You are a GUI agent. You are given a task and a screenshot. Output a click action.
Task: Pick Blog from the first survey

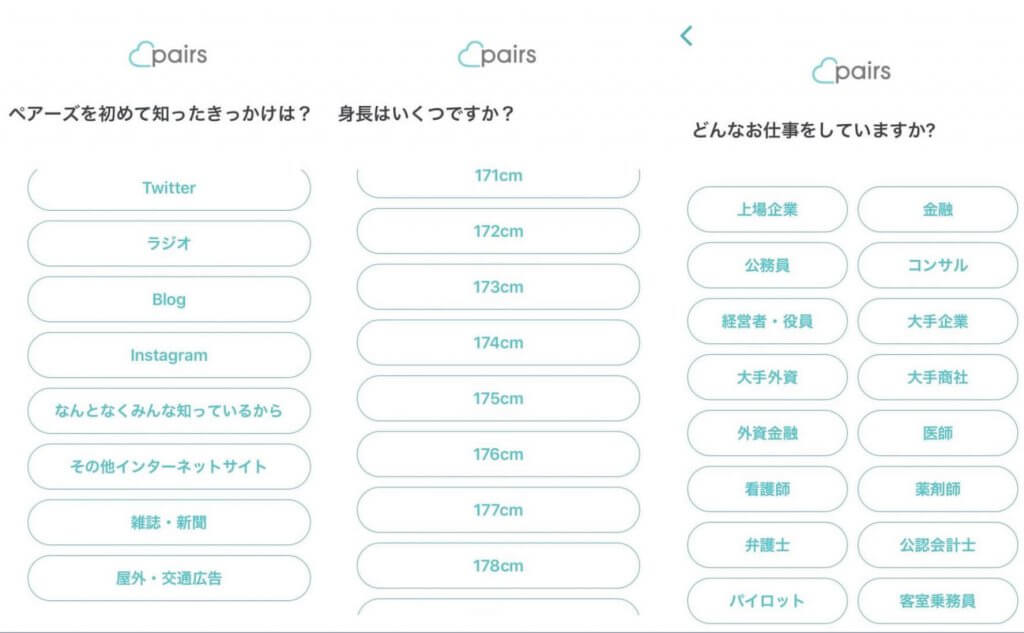click(168, 299)
